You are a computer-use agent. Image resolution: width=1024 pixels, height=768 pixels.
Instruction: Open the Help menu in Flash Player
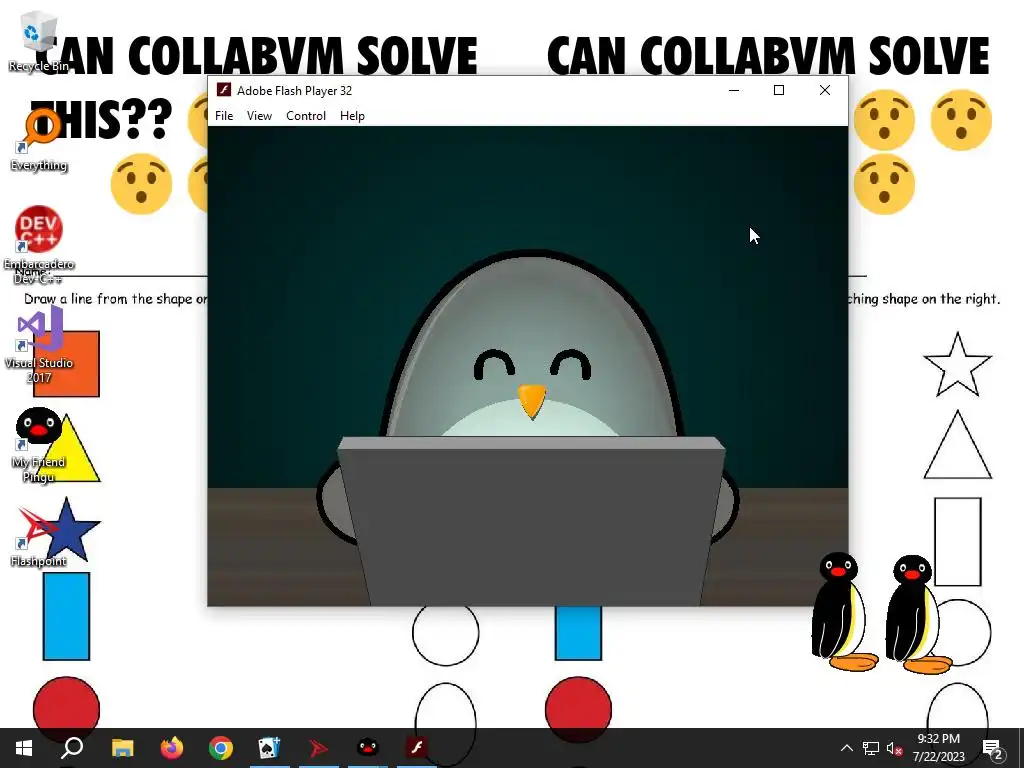pos(352,116)
